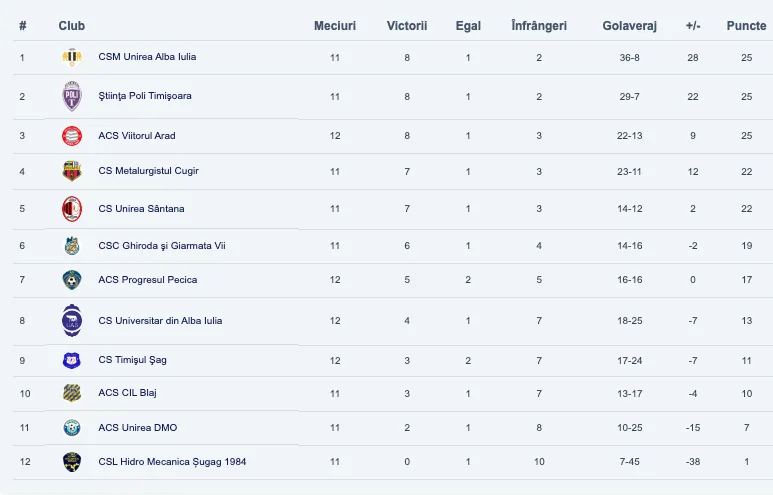Viewport: 773px width, 495px height.
Task: Sort table by Puncte column header
Action: coord(746,25)
